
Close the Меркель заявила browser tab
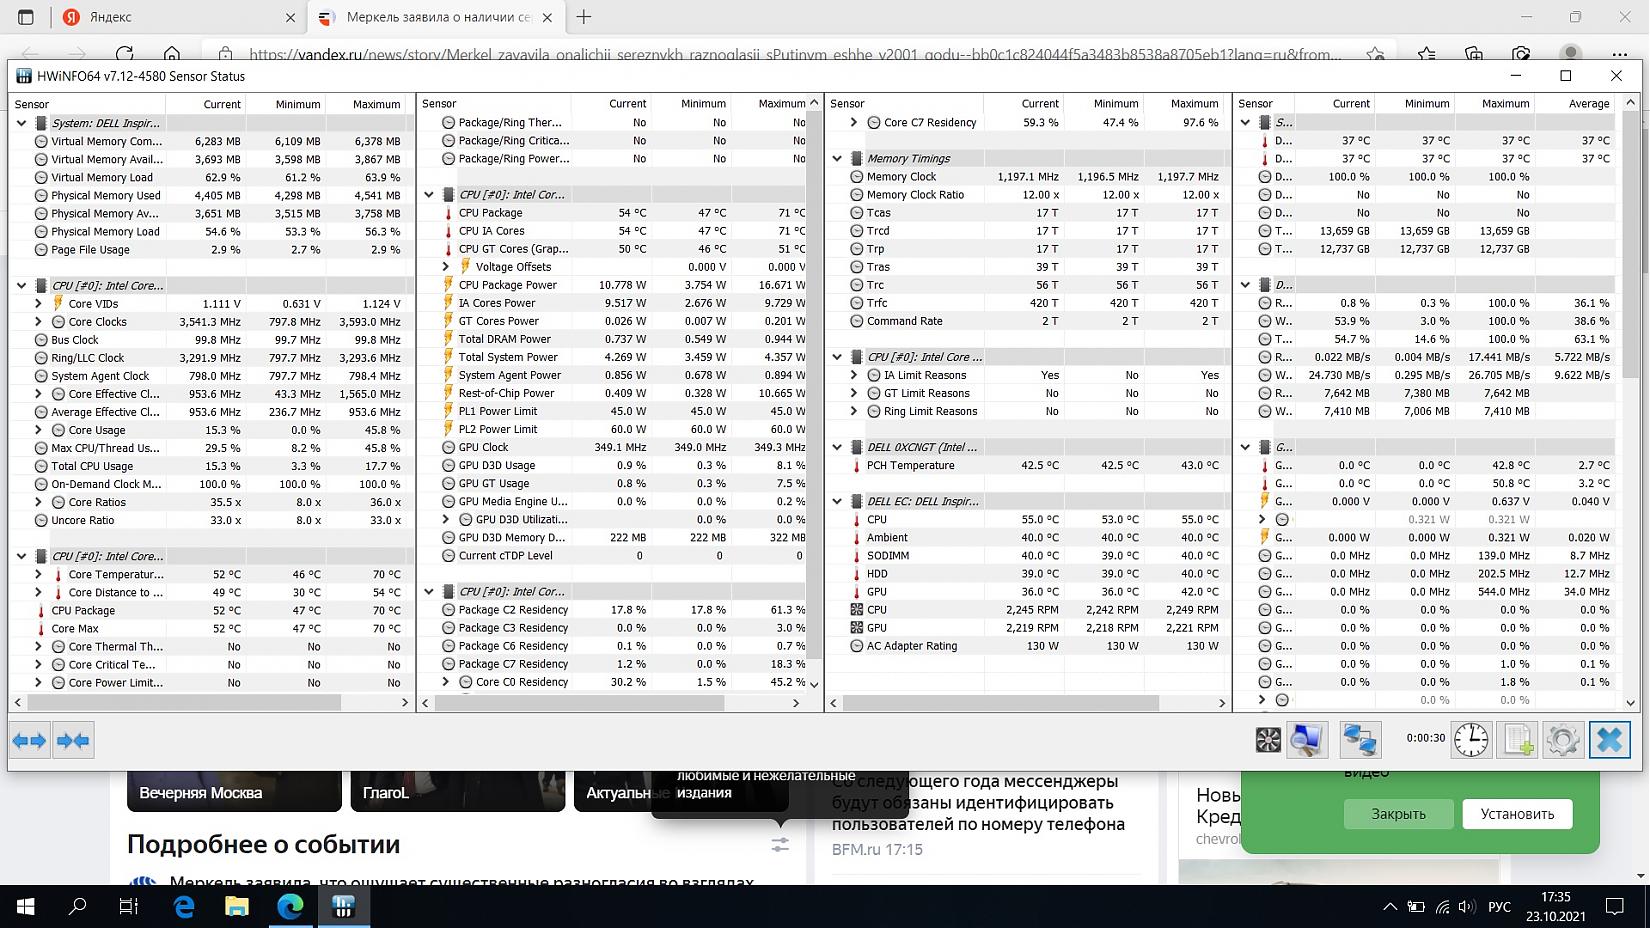pos(547,17)
